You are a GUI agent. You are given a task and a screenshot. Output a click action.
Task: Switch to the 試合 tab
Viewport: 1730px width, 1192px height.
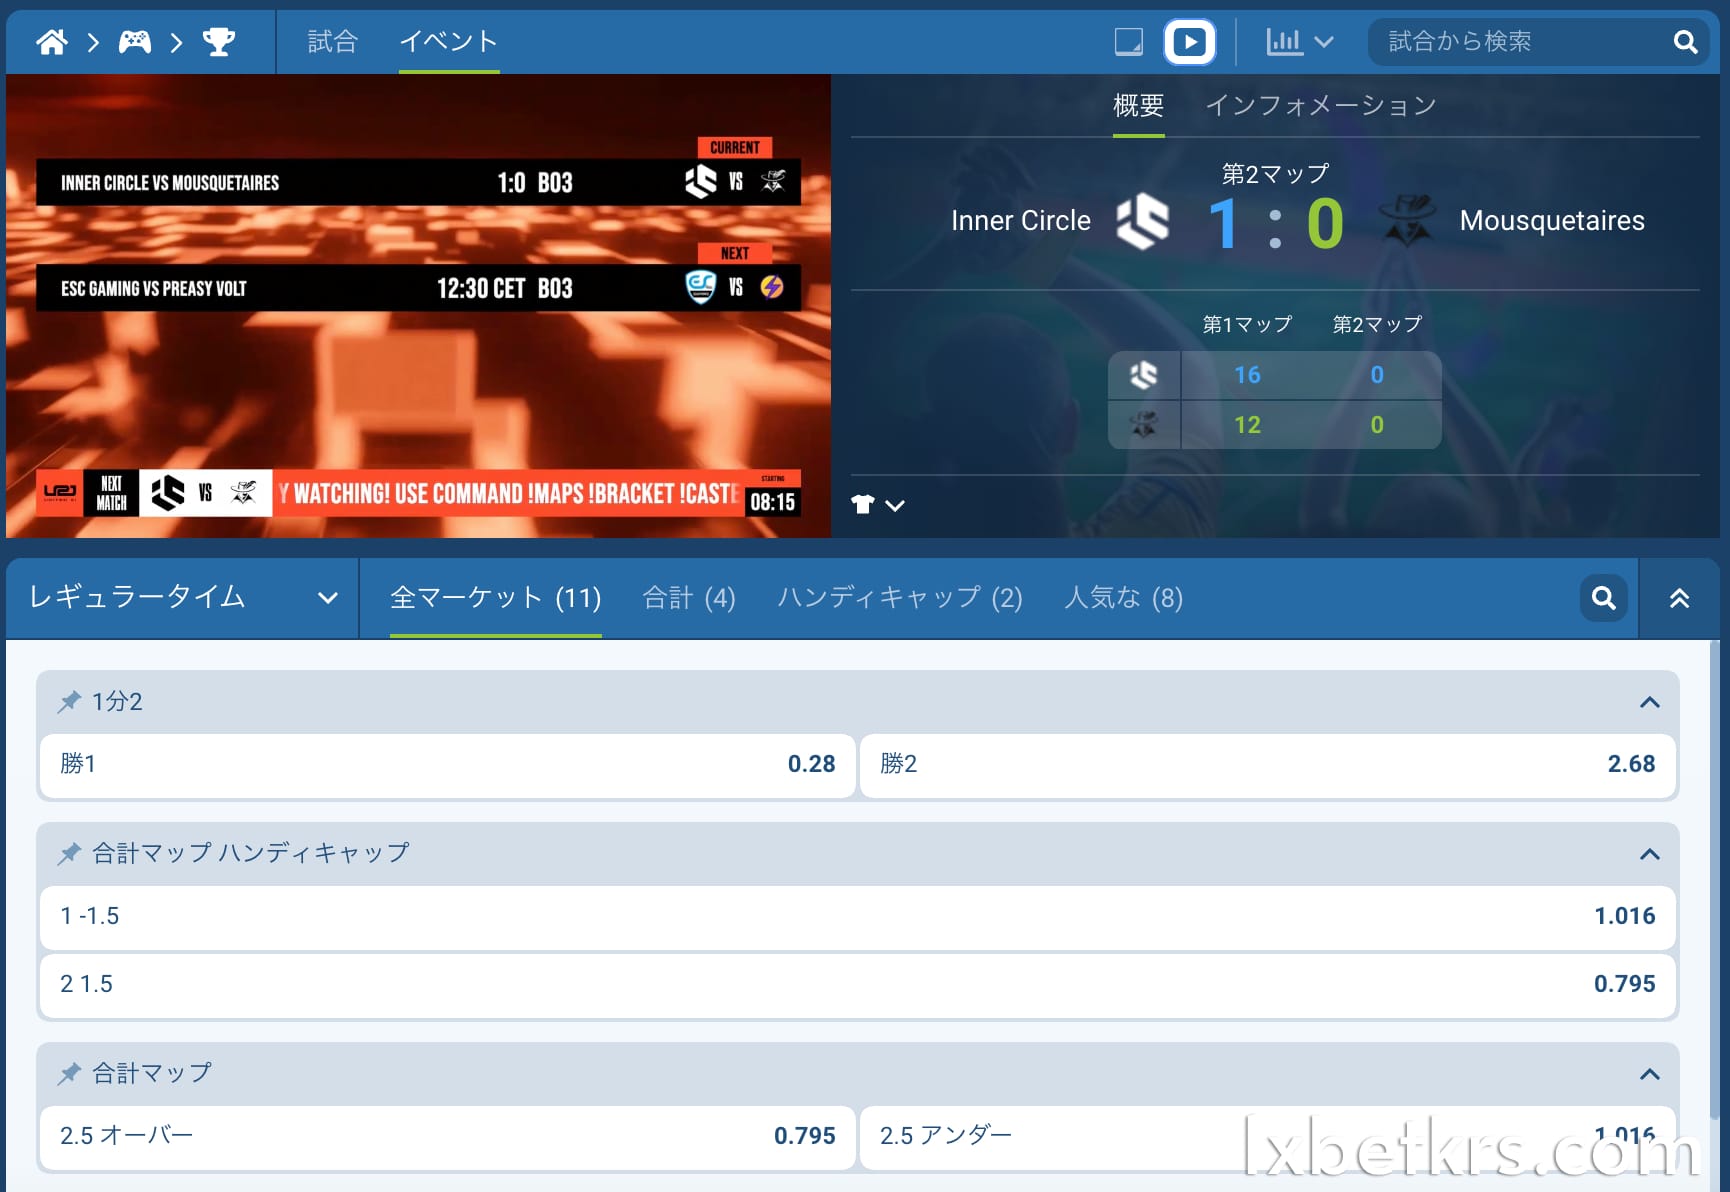click(332, 41)
